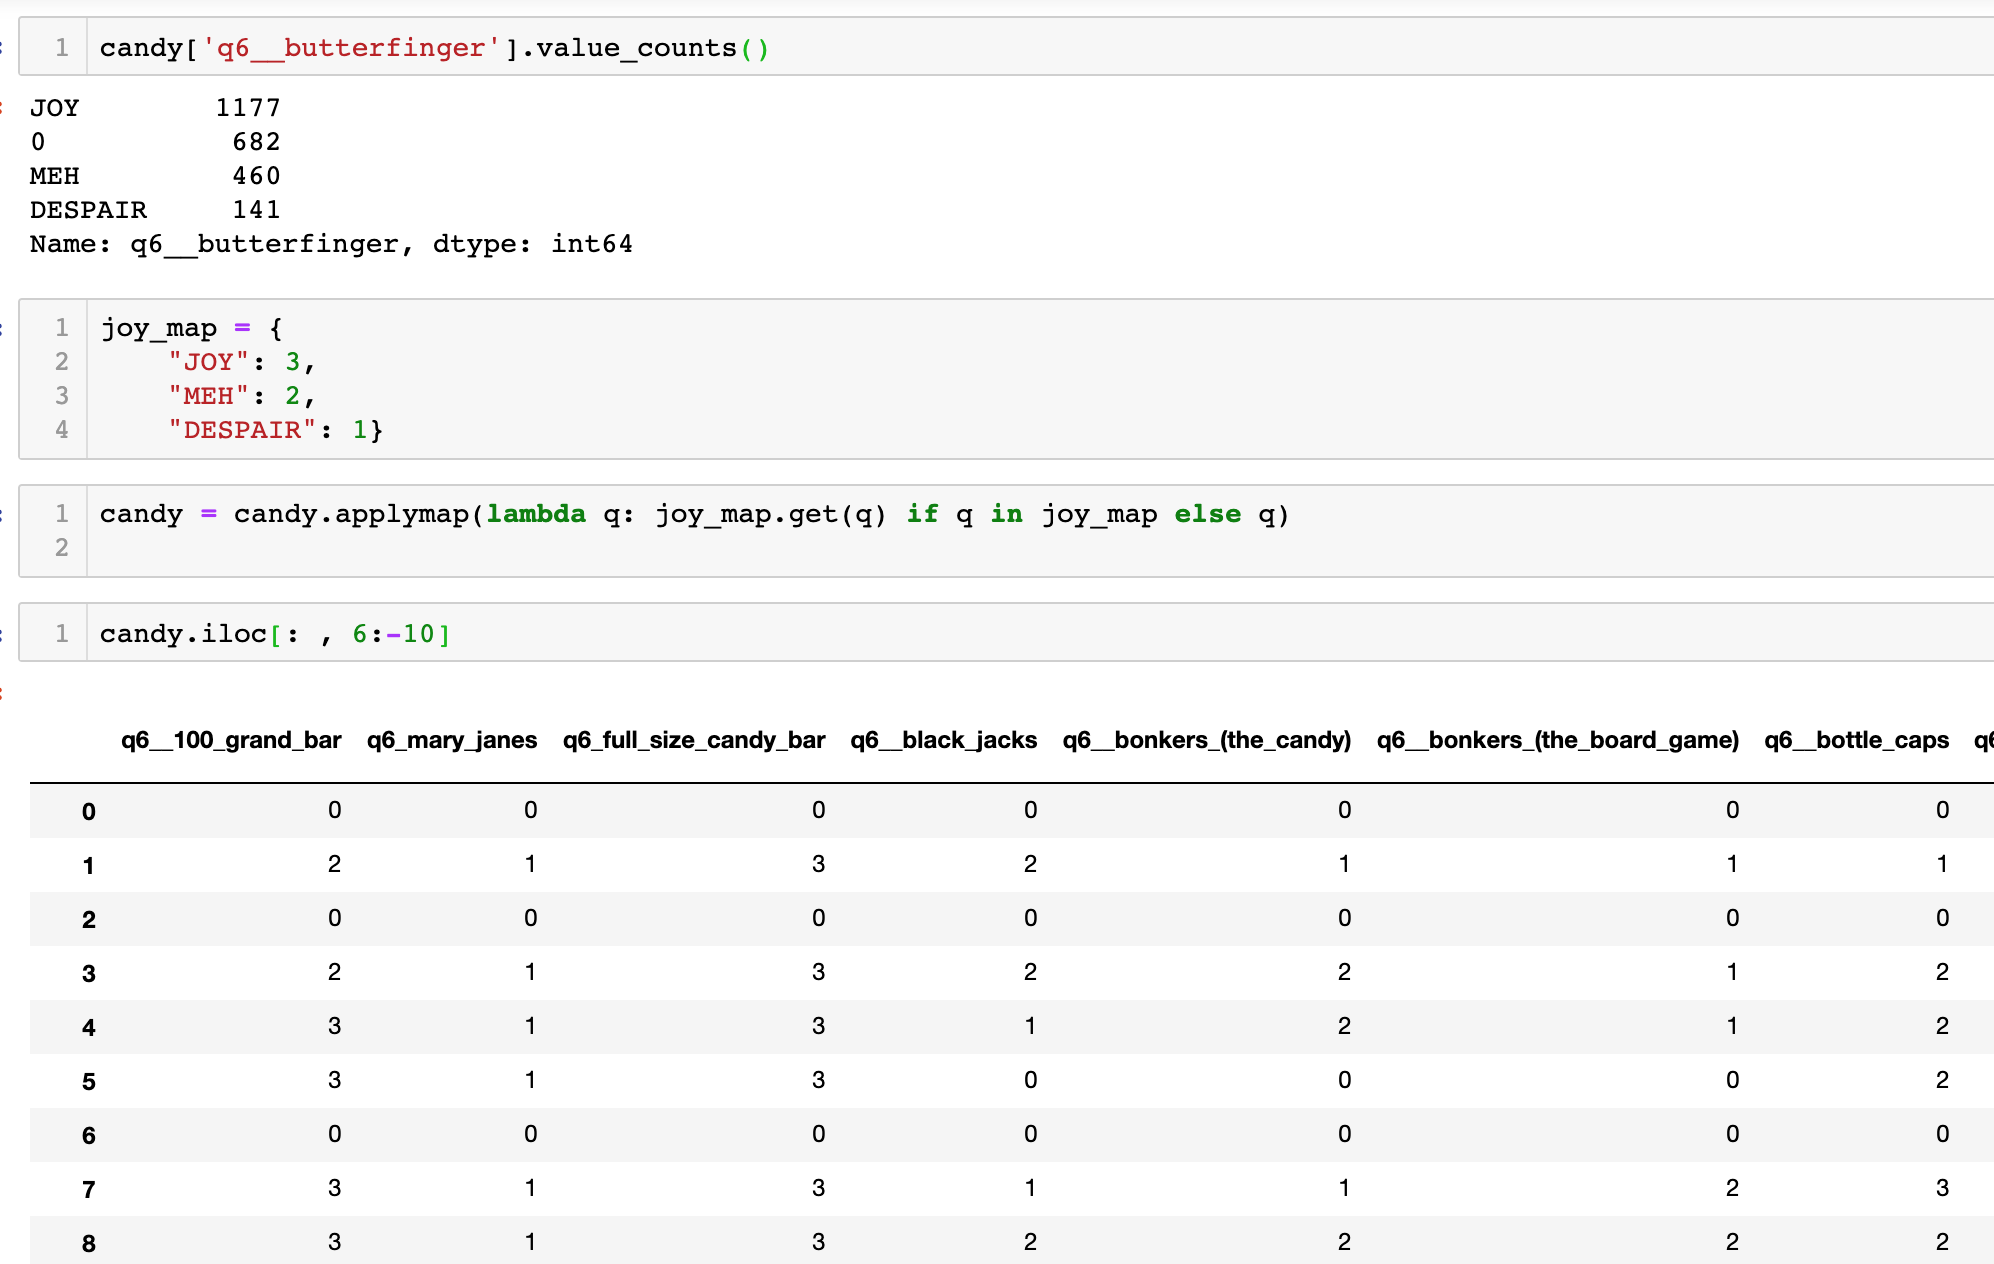Click the dtype int64 output line
Viewport: 1994px width, 1264px height.
(330, 243)
